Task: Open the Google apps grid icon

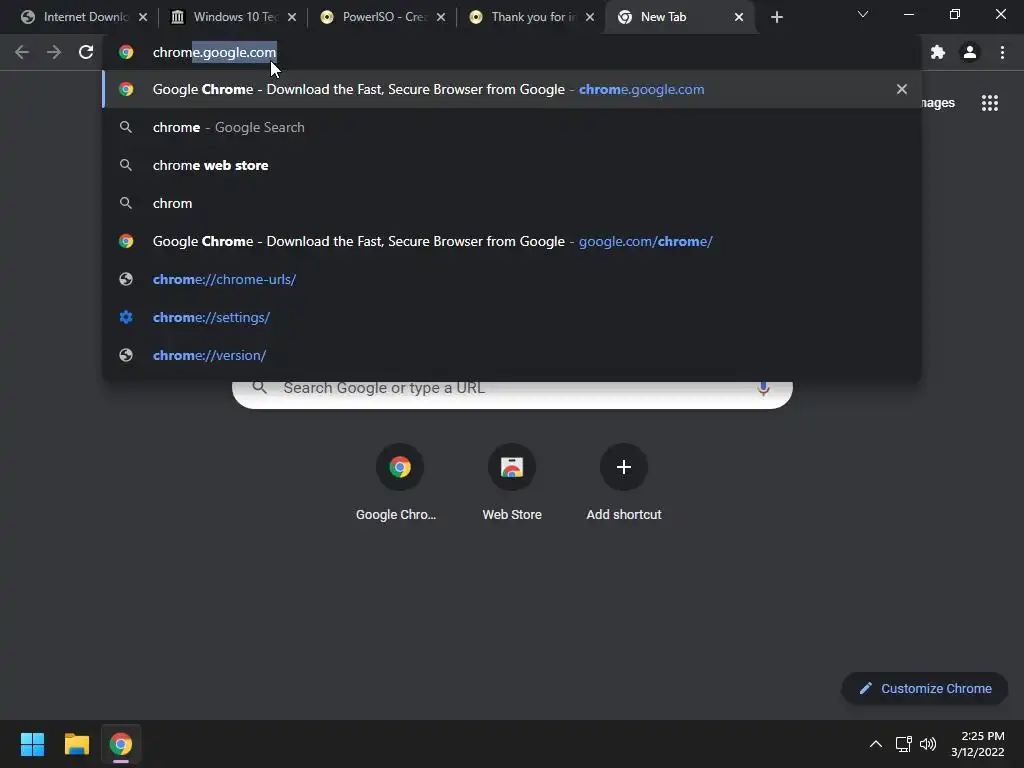Action: (x=990, y=103)
